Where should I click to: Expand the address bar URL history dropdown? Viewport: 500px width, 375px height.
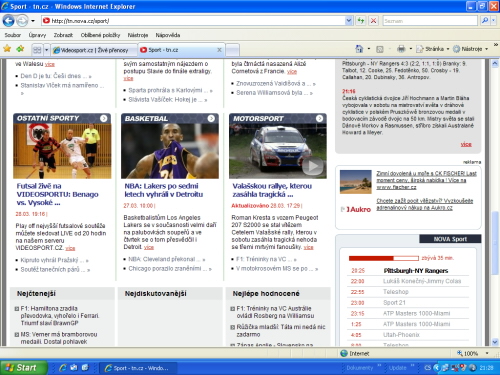pos(349,21)
